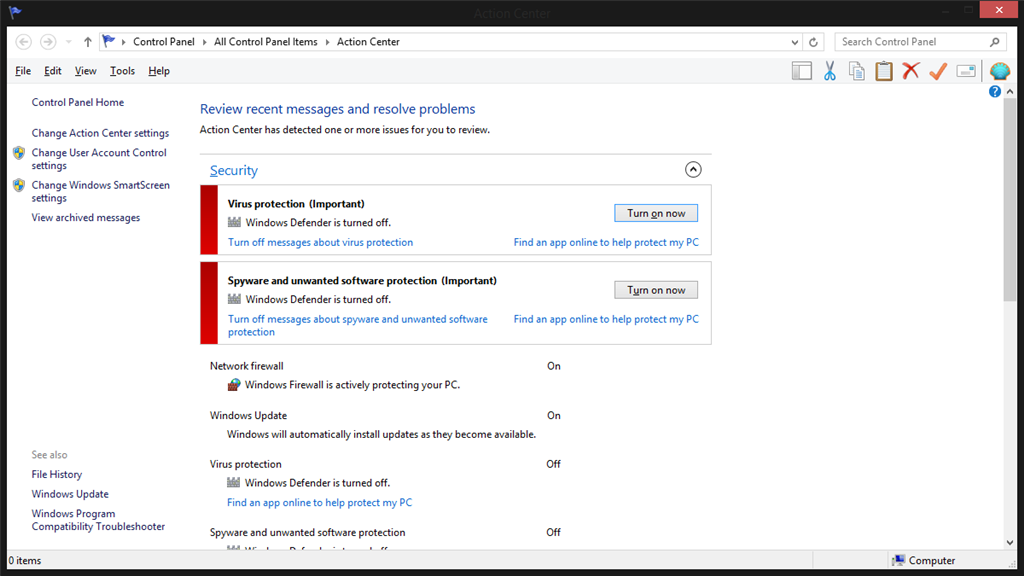Screen dimensions: 1024x576
Task: Open Change Action Center settings
Action: point(100,133)
